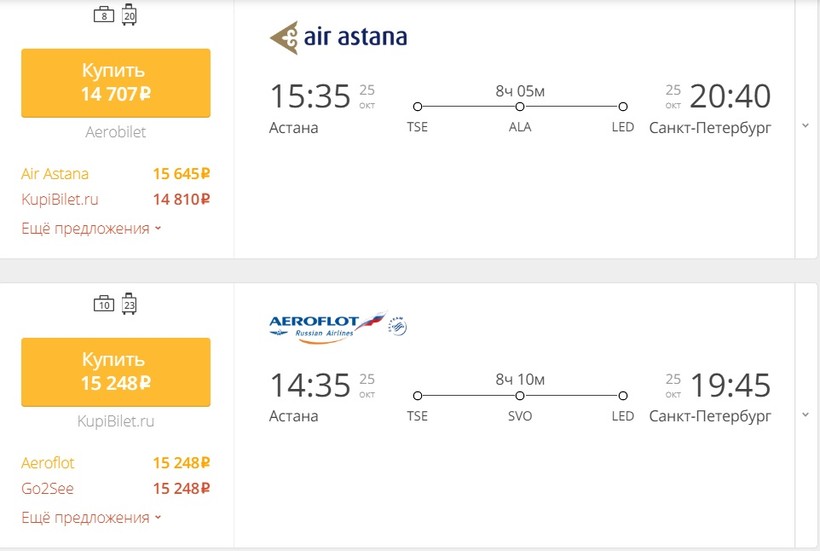Click the ALA stopover point on route
Image resolution: width=820 pixels, height=551 pixels.
[x=520, y=107]
